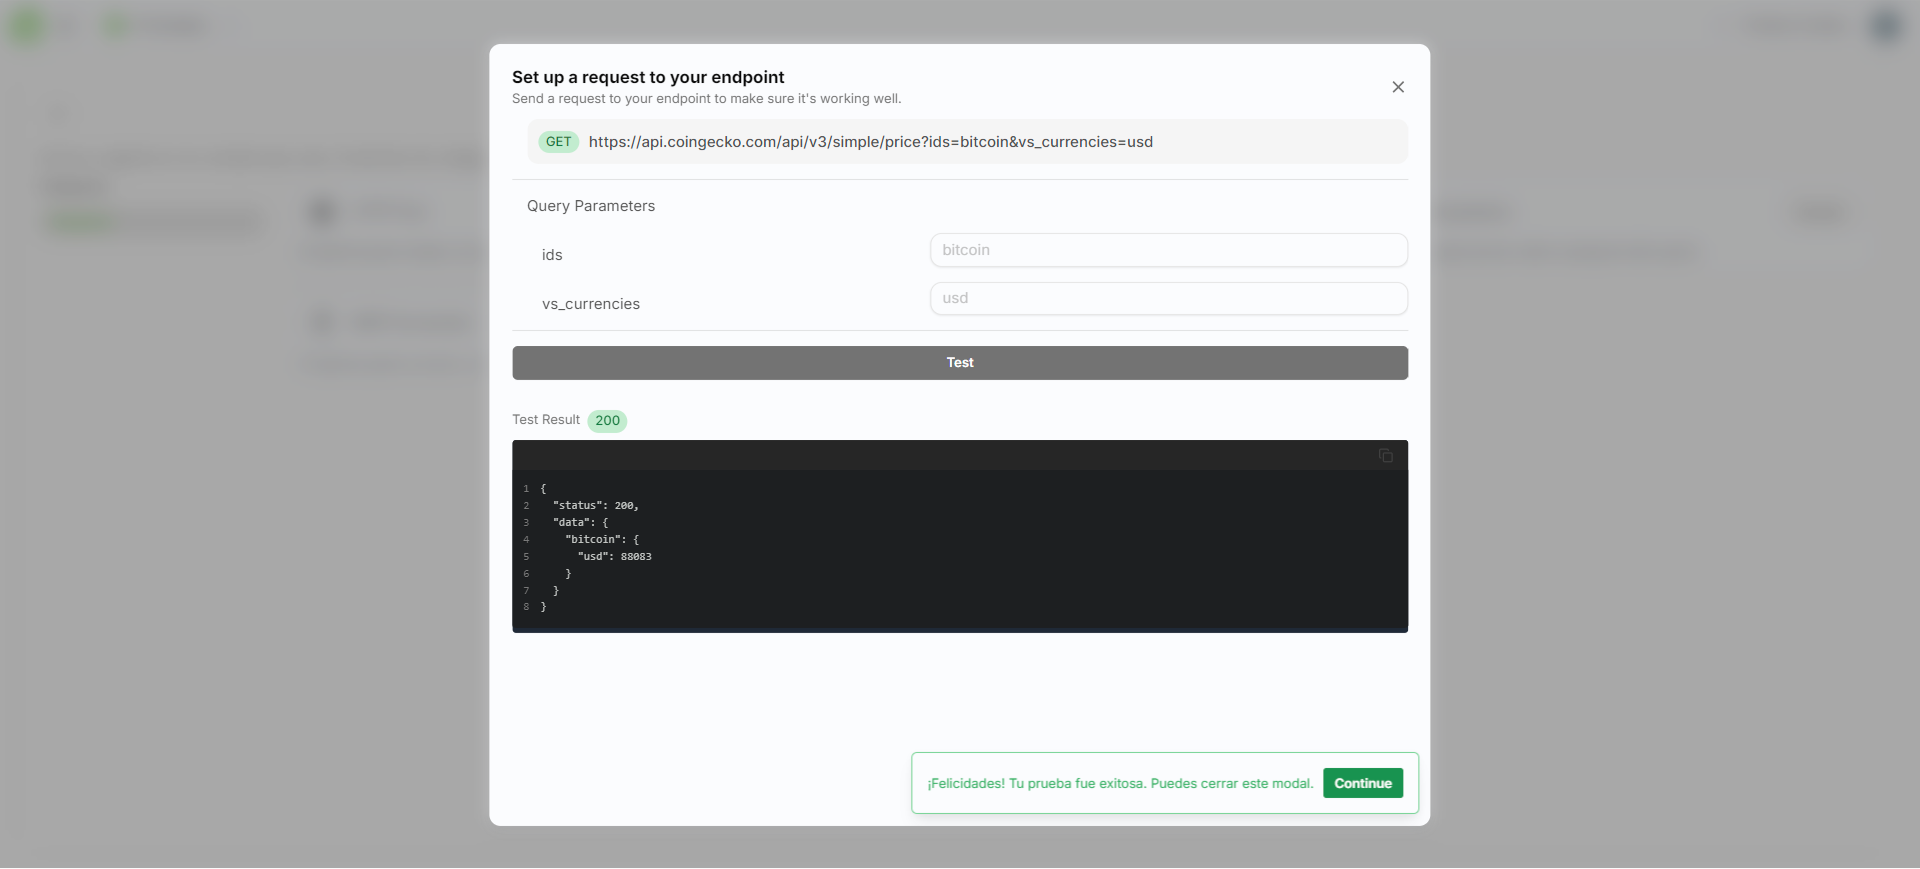Image resolution: width=1920 pixels, height=869 pixels.
Task: Click the success message "¡Felicidades!" text
Action: (1120, 784)
